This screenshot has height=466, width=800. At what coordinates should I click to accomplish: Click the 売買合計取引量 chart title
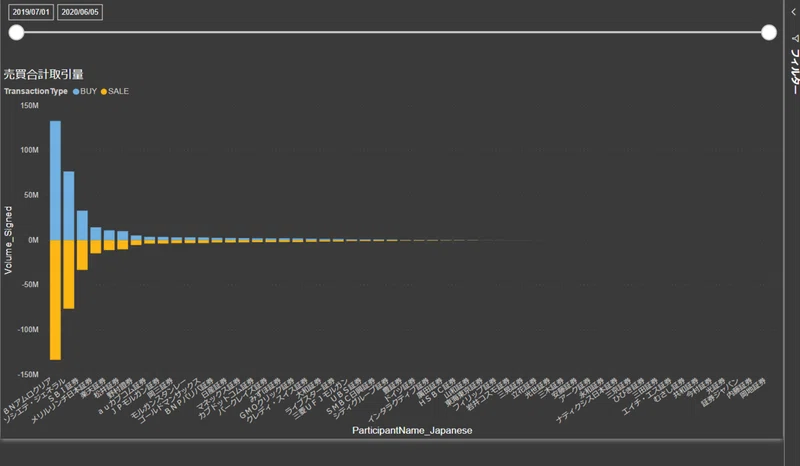point(43,74)
